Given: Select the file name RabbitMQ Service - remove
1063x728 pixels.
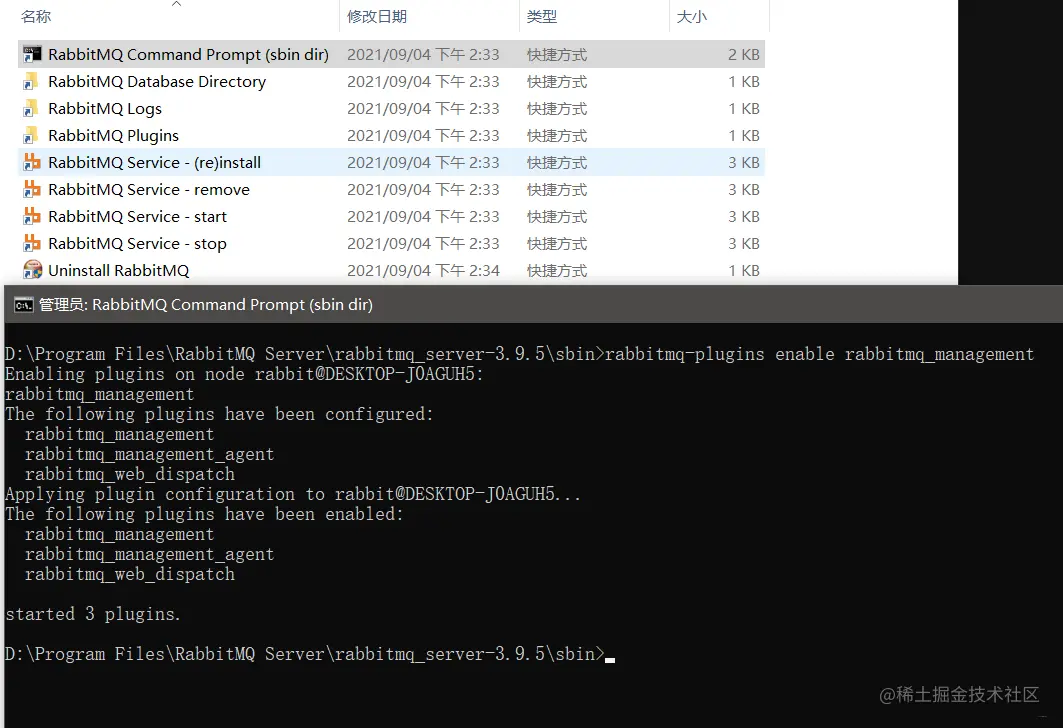Looking at the screenshot, I should 149,190.
